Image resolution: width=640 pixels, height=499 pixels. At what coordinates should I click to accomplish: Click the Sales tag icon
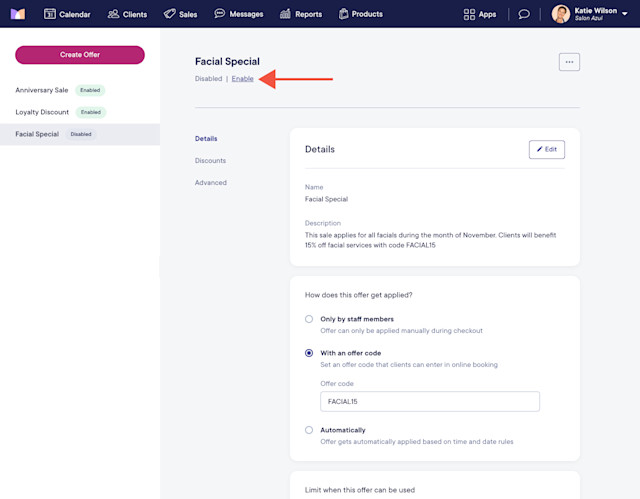[x=169, y=14]
